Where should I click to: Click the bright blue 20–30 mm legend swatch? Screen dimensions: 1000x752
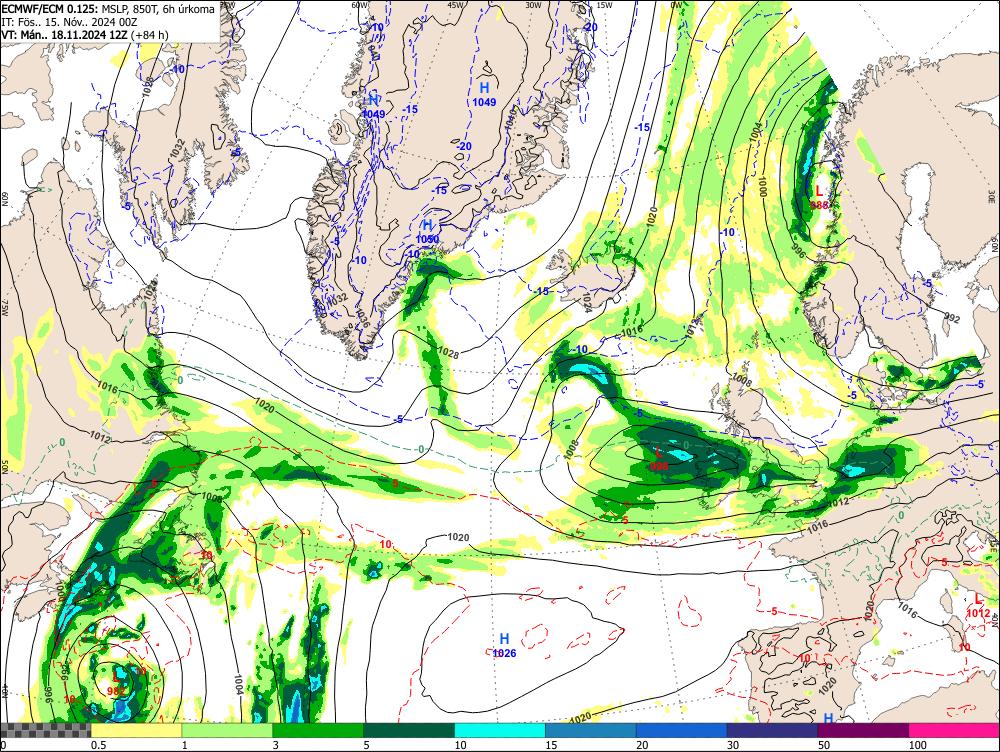pos(682,730)
